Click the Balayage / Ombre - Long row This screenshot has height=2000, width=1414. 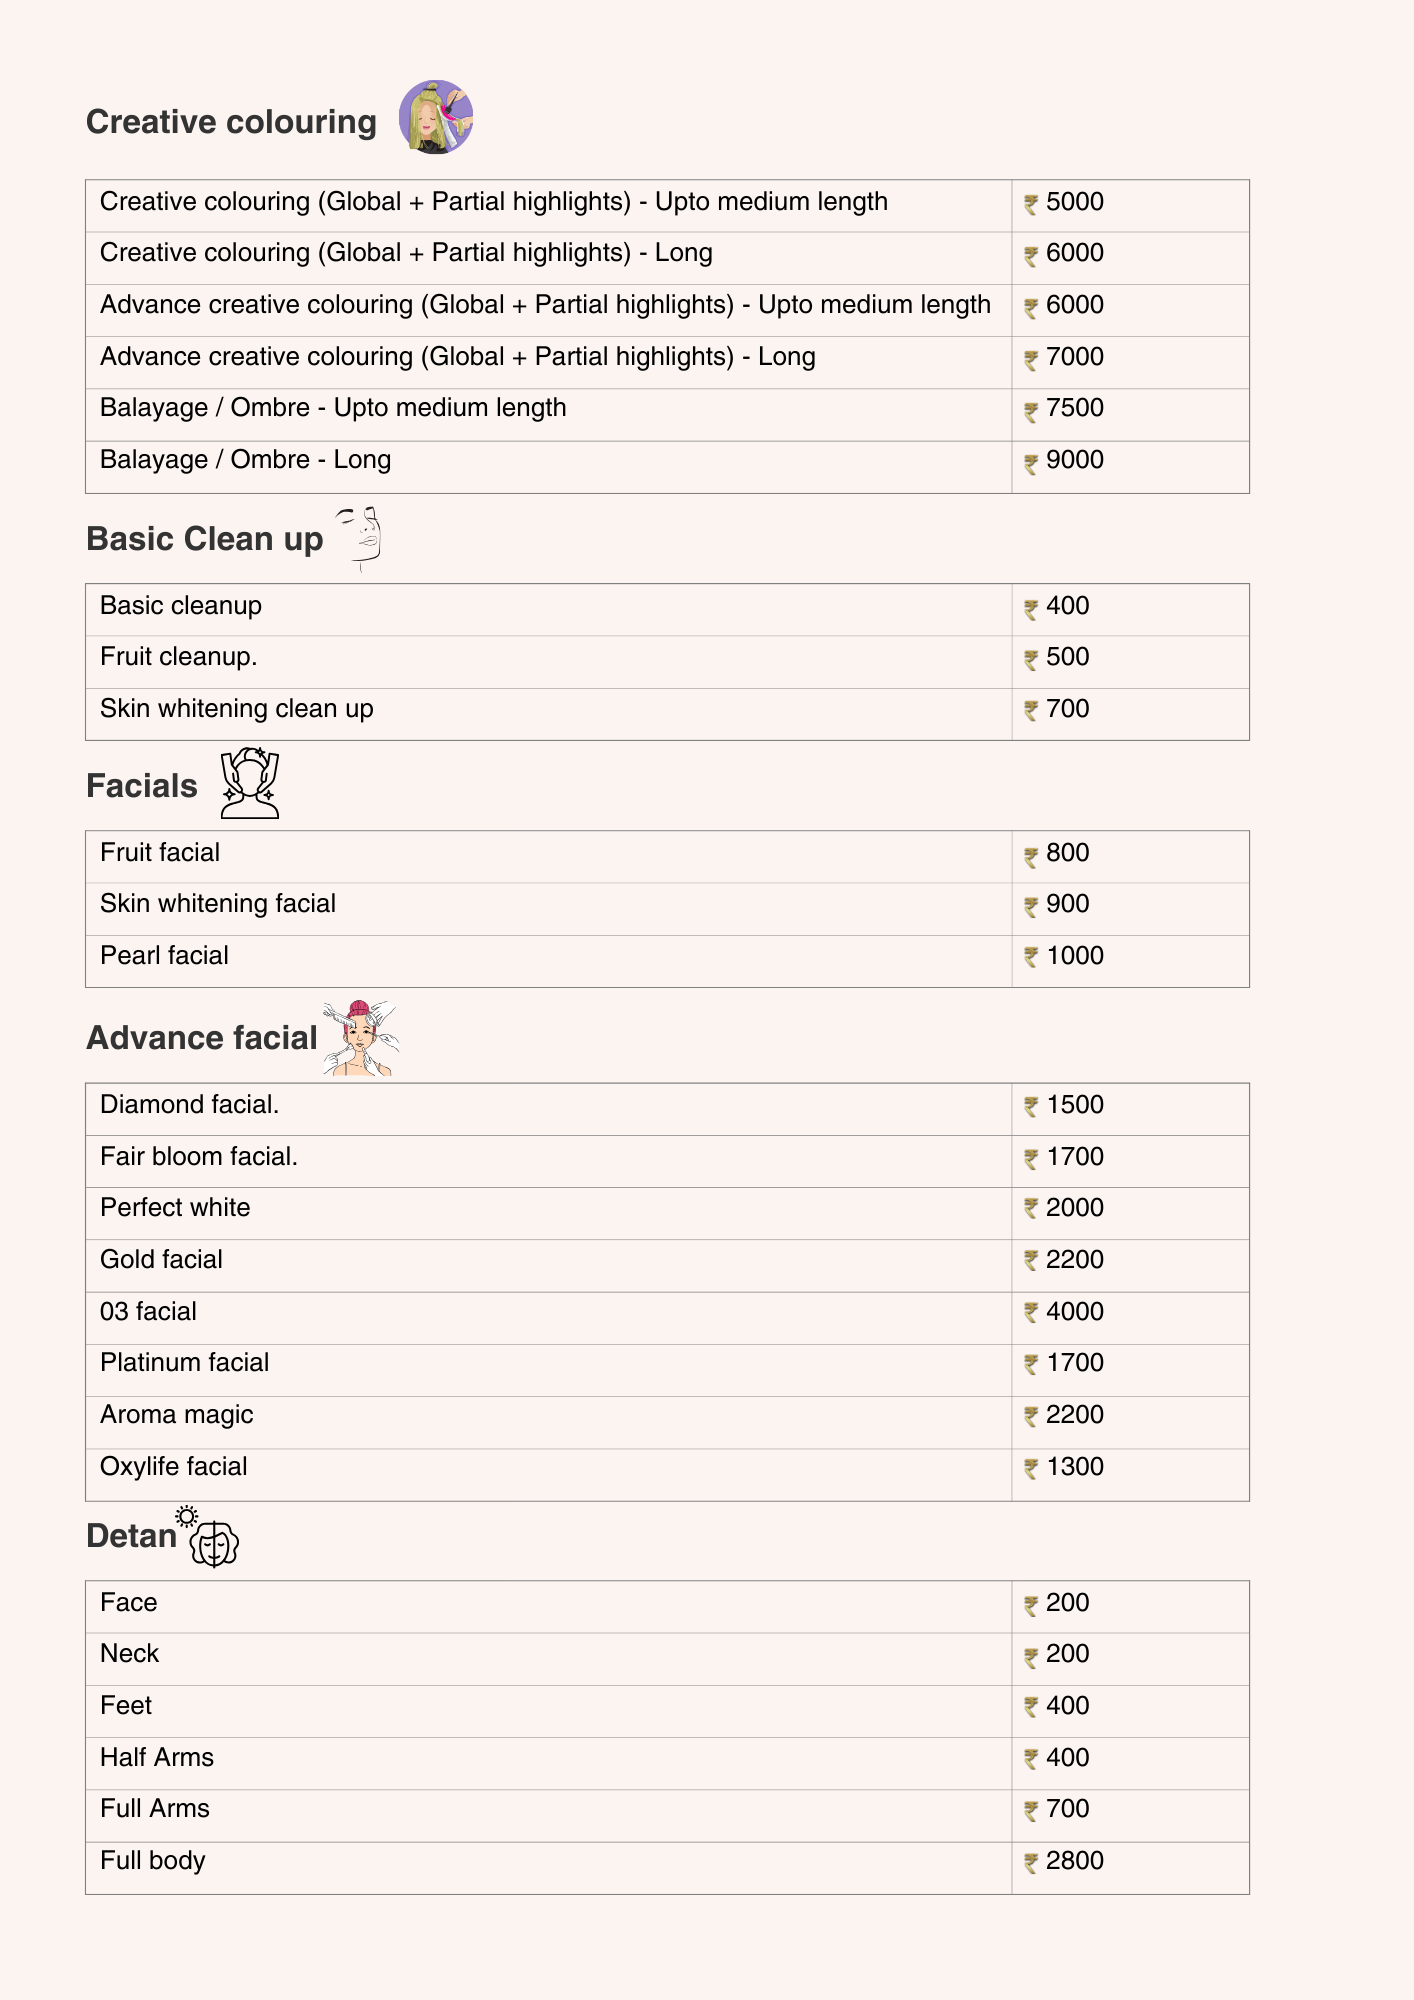point(245,460)
